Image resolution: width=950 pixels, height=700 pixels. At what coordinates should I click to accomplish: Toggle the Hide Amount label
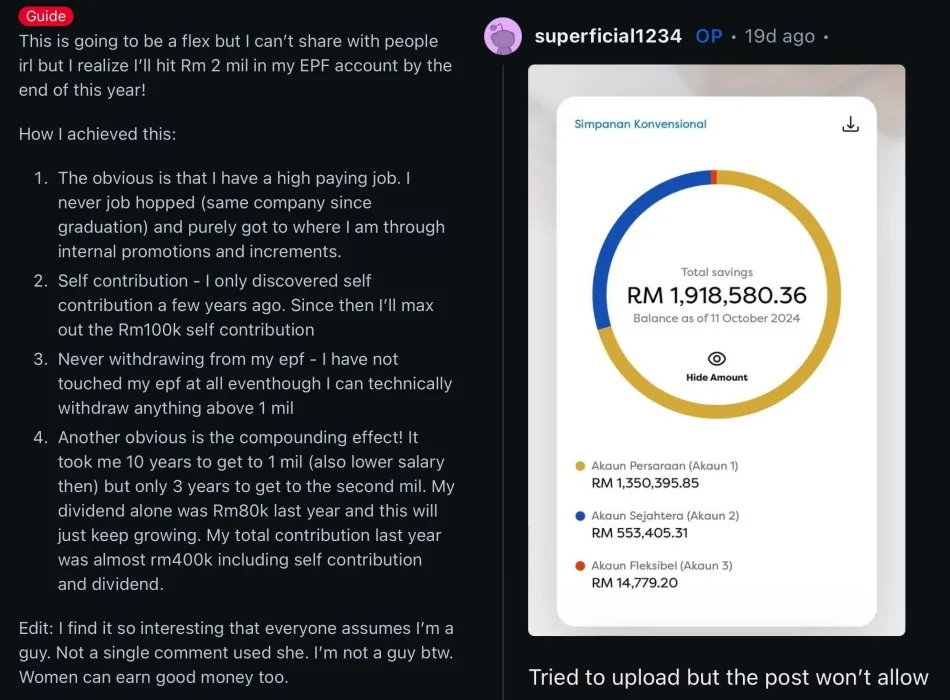click(x=717, y=377)
